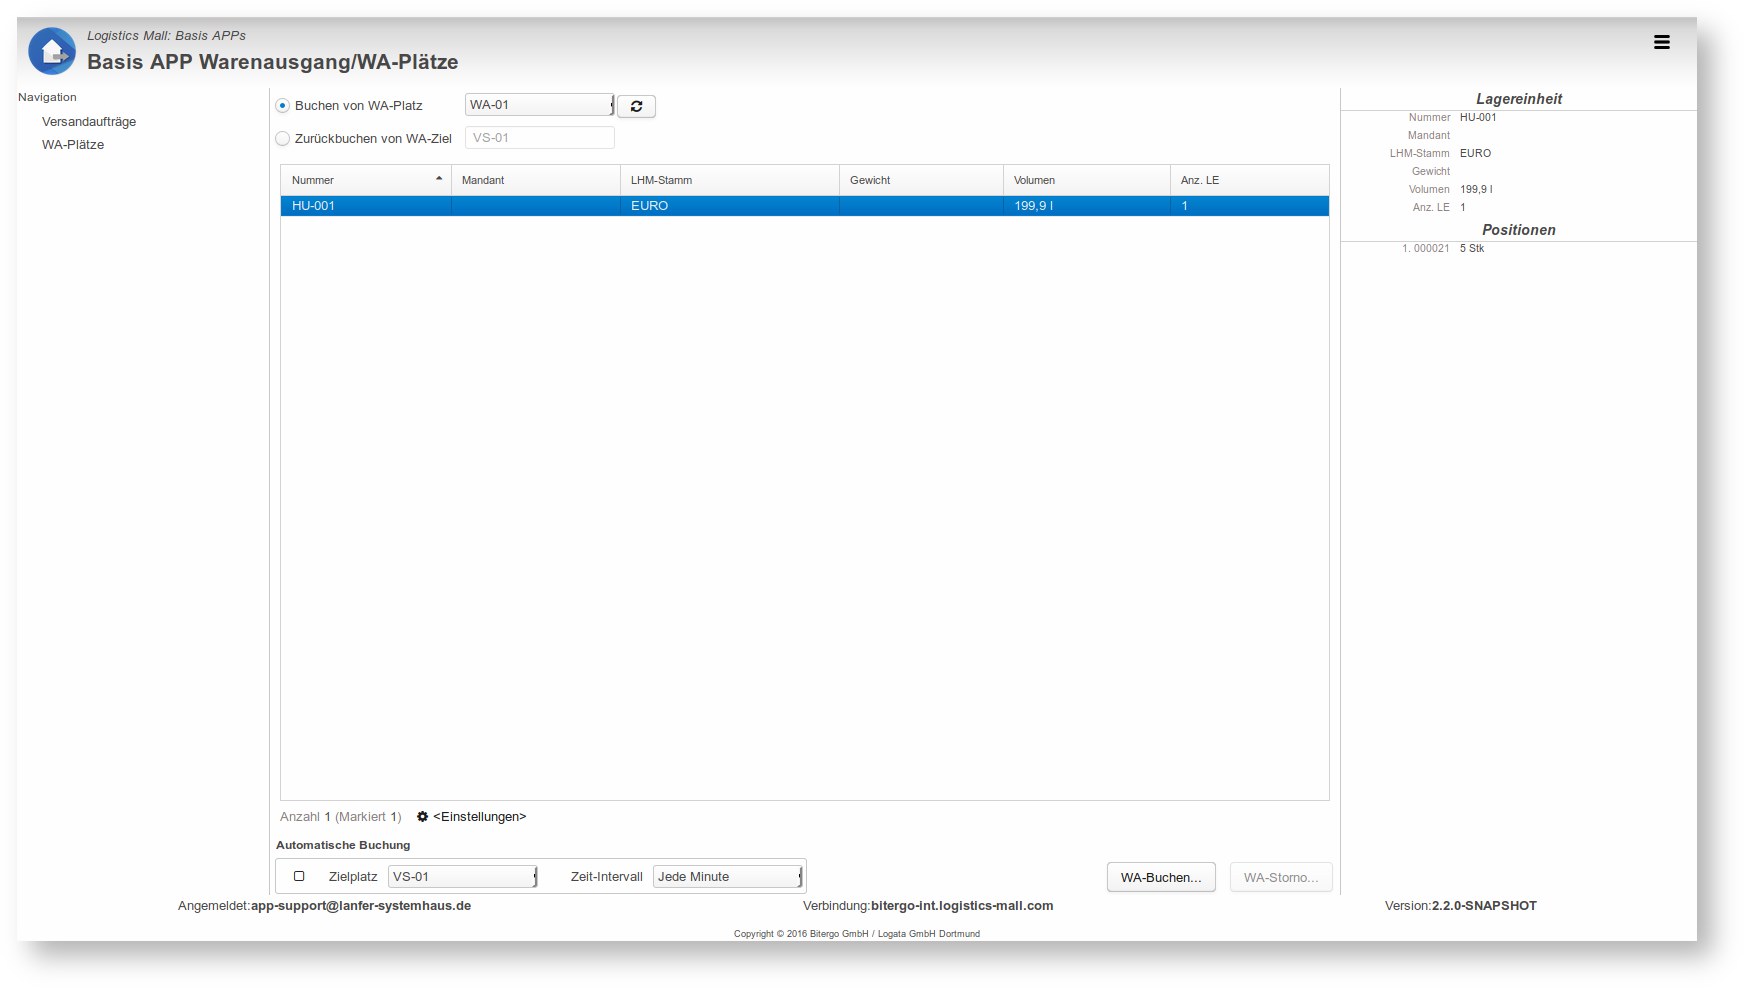Click the disabled VS-01 WA-Ziel field

[x=540, y=138]
